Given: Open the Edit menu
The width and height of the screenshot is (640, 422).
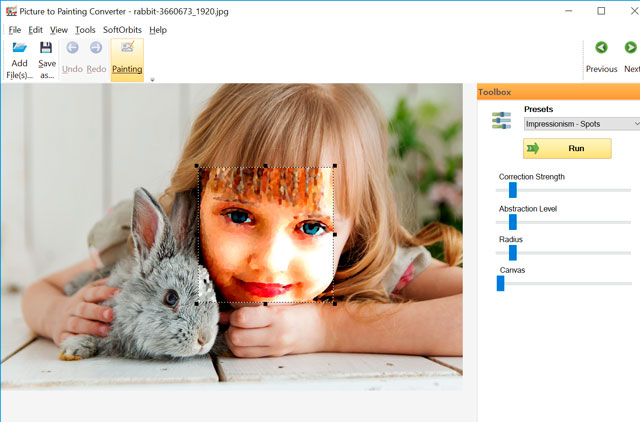Looking at the screenshot, I should [x=36, y=30].
